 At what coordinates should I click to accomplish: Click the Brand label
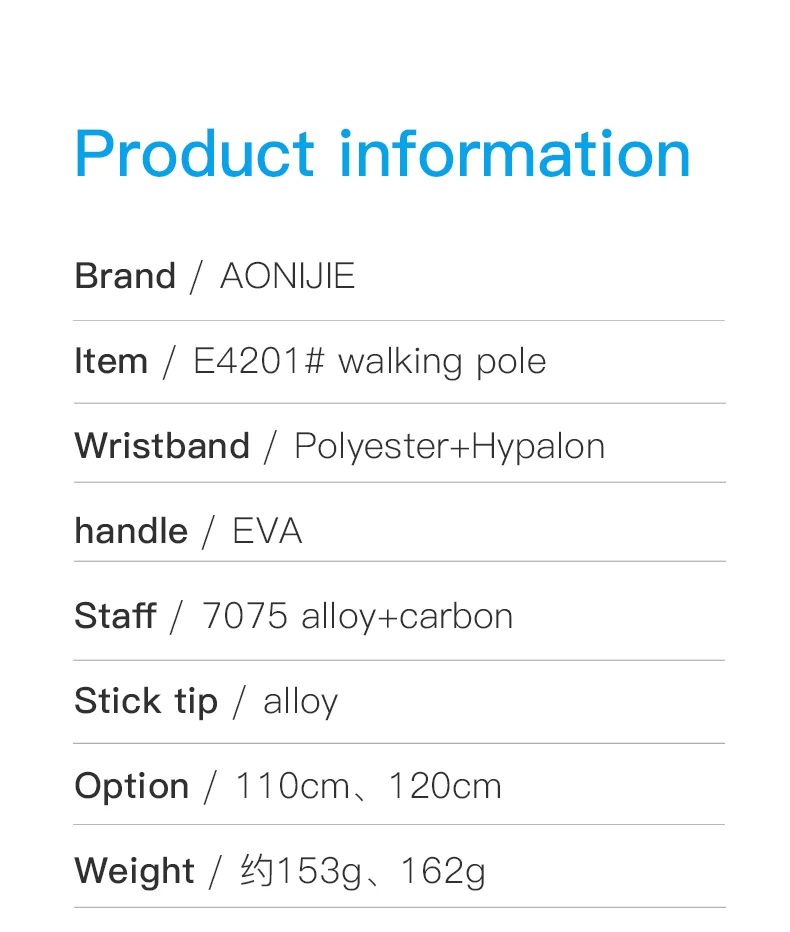(x=125, y=276)
